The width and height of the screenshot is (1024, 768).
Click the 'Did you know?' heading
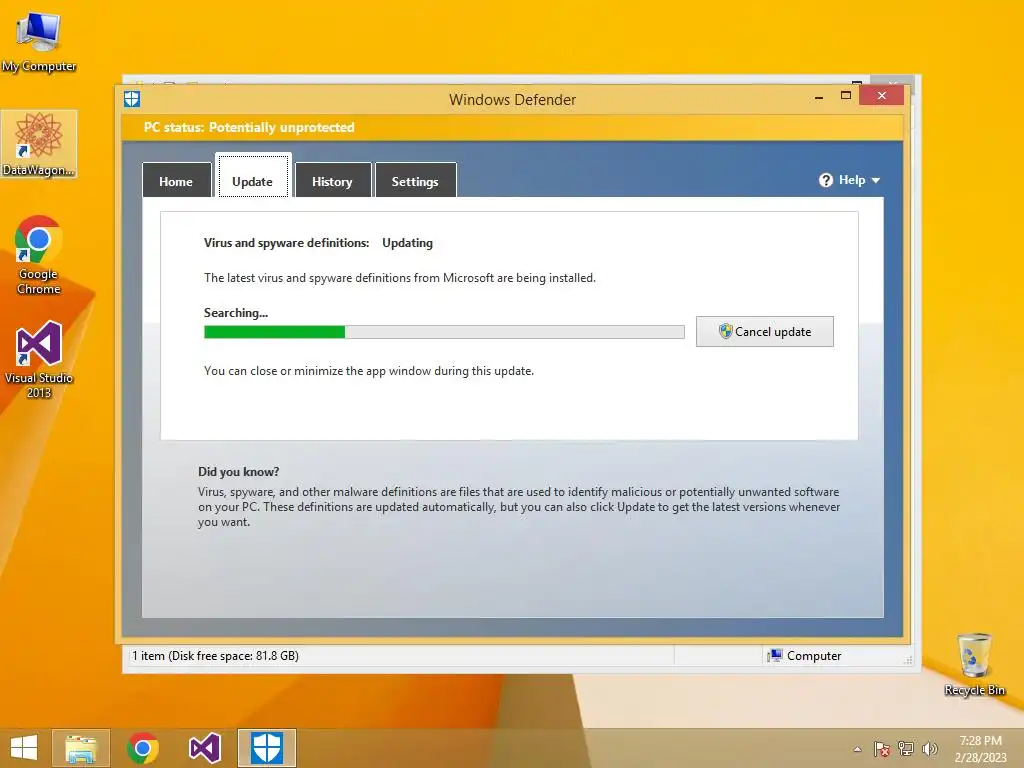[x=238, y=472]
